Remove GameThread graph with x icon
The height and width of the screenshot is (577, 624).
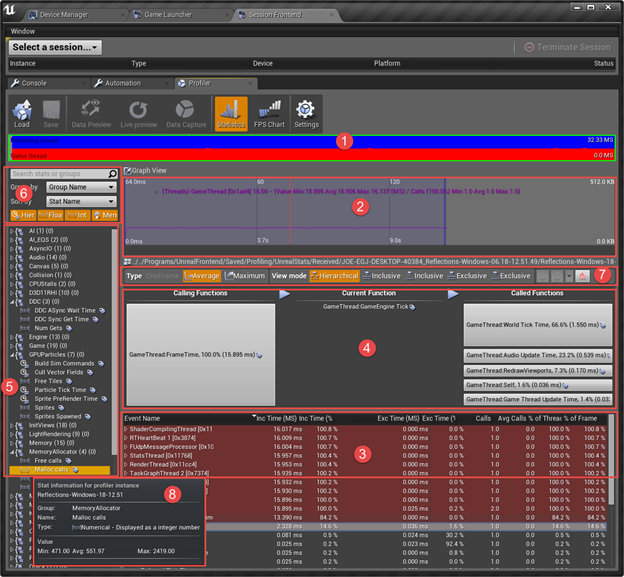click(156, 192)
